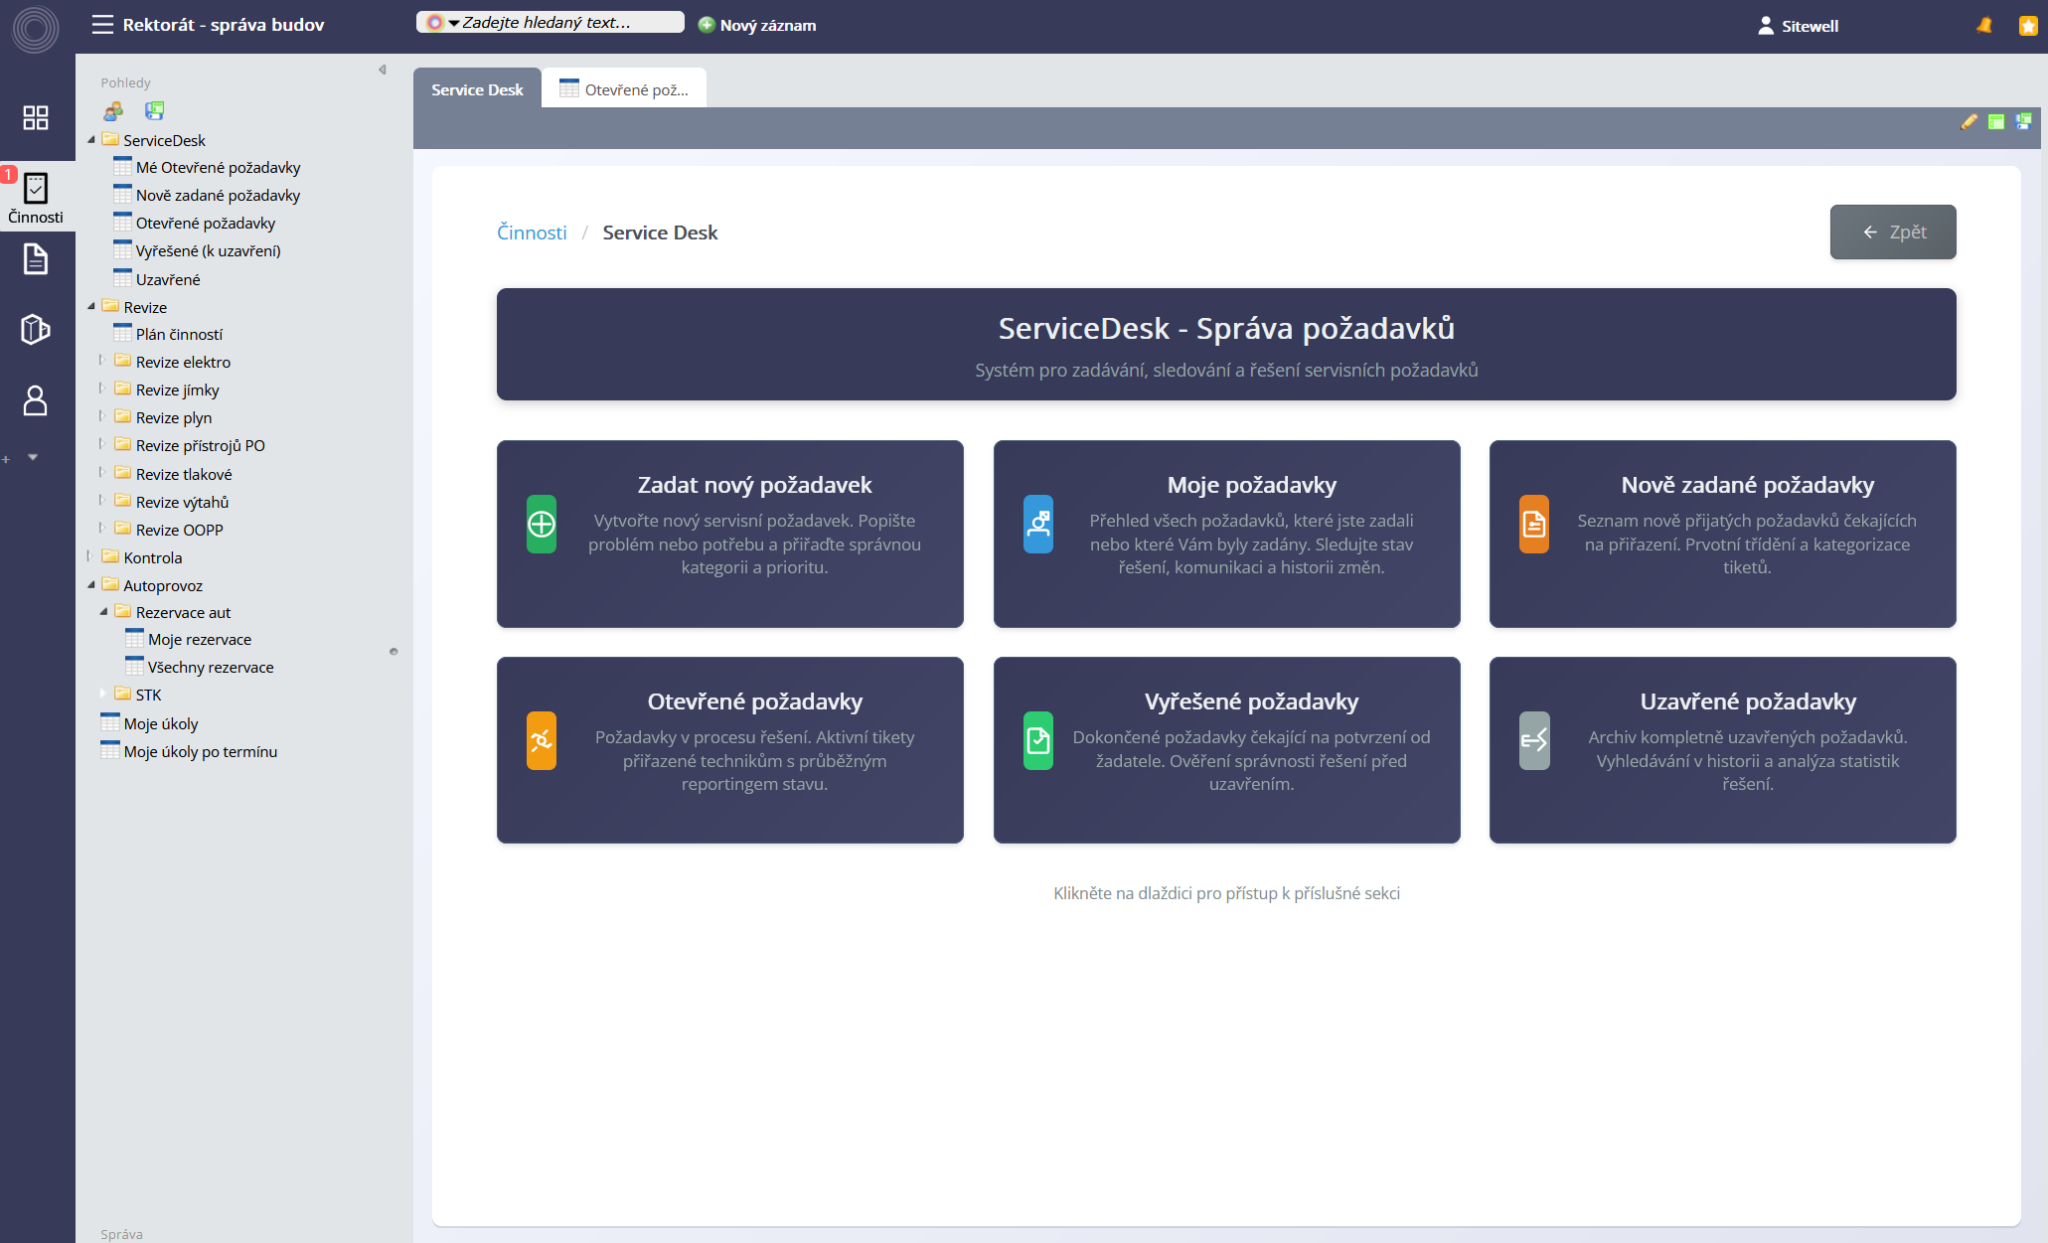Expand the Revize elektro folder
2048x1243 pixels.
[101, 361]
